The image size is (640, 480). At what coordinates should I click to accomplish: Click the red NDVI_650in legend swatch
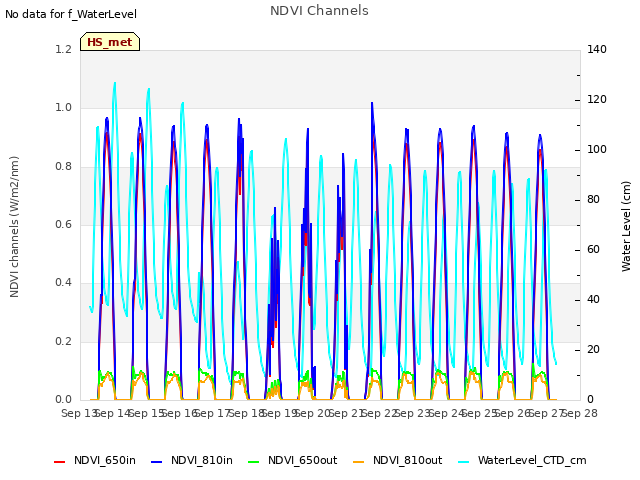point(60,462)
